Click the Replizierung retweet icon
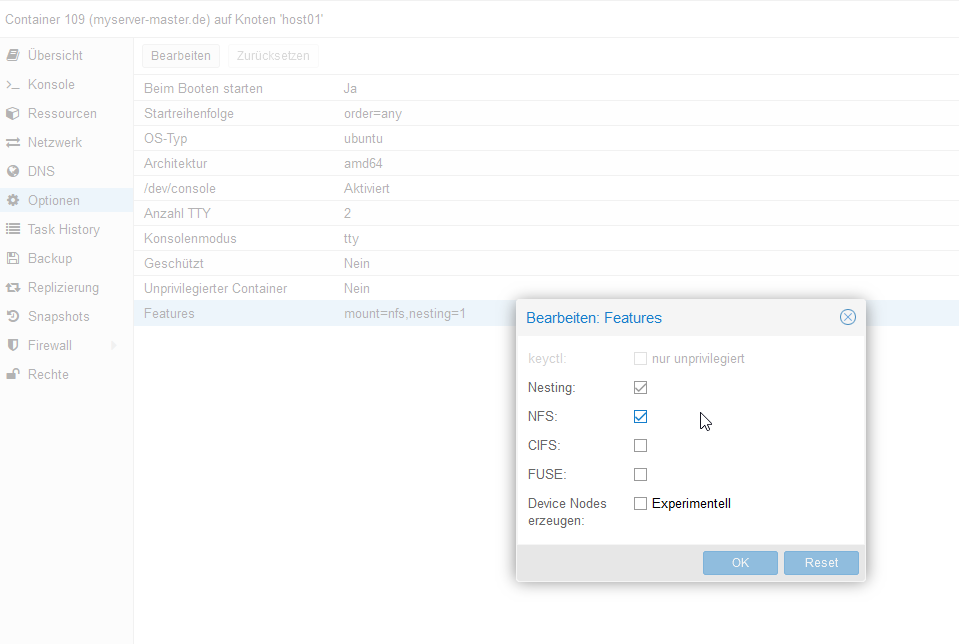The image size is (959, 644). (x=13, y=287)
